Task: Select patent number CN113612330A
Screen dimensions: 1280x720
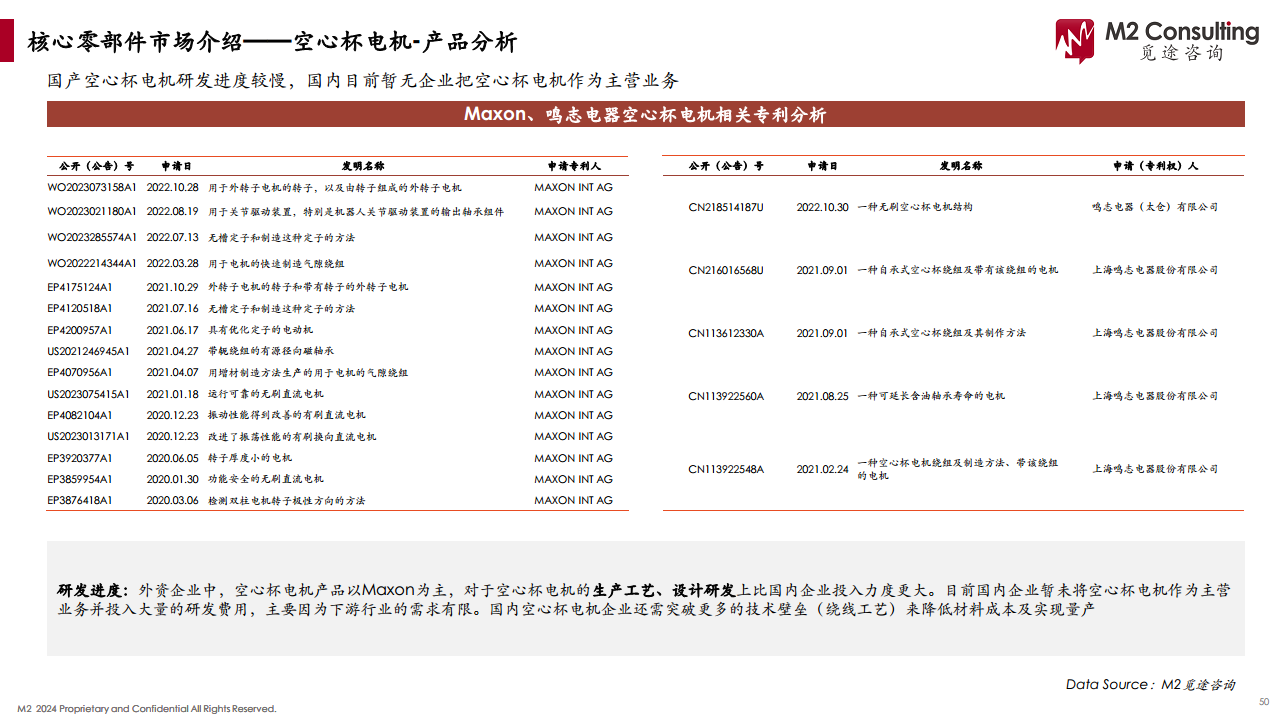Action: point(726,333)
